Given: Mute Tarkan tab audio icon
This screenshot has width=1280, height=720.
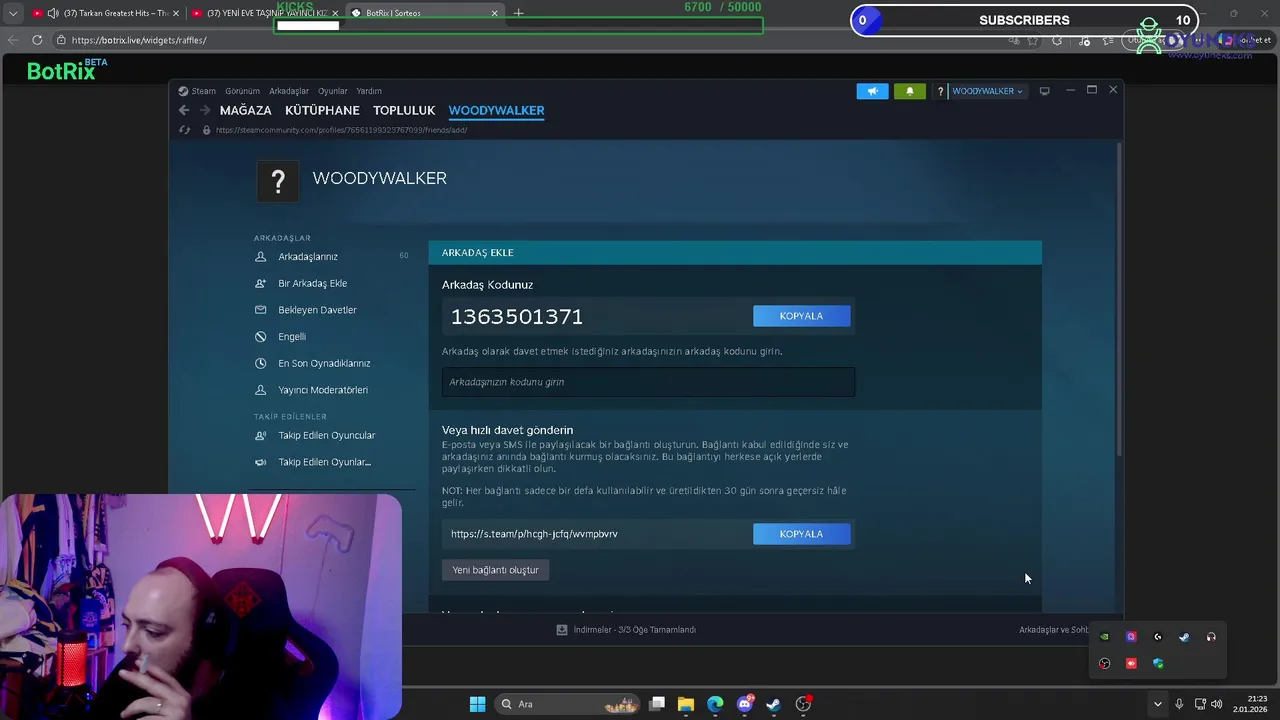Looking at the screenshot, I should 52,13.
